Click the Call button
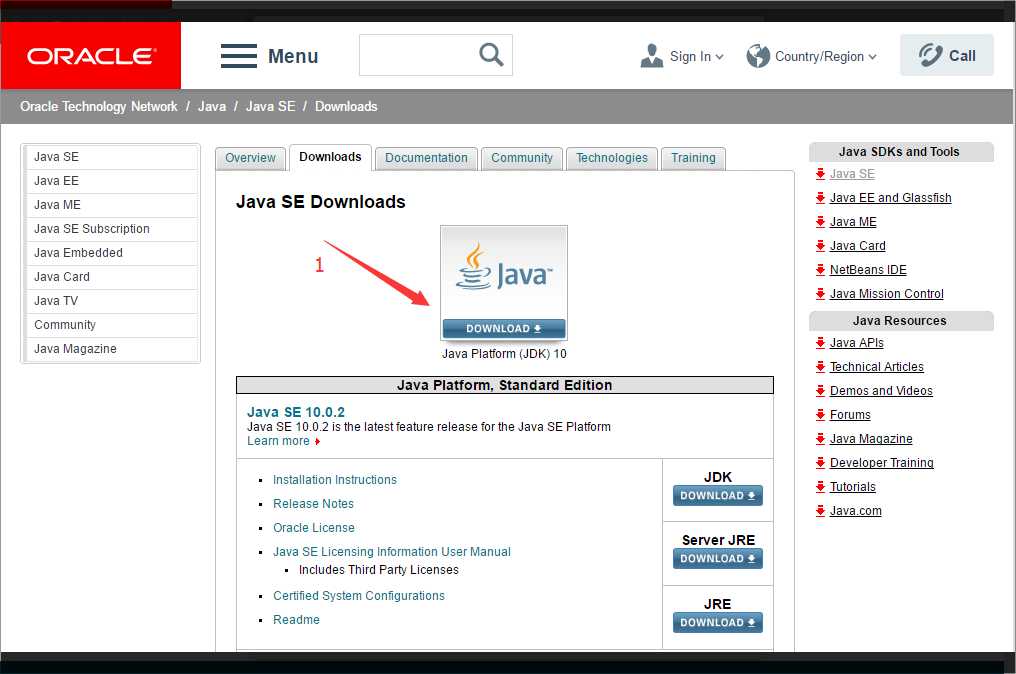Image resolution: width=1016 pixels, height=674 pixels. click(x=947, y=55)
